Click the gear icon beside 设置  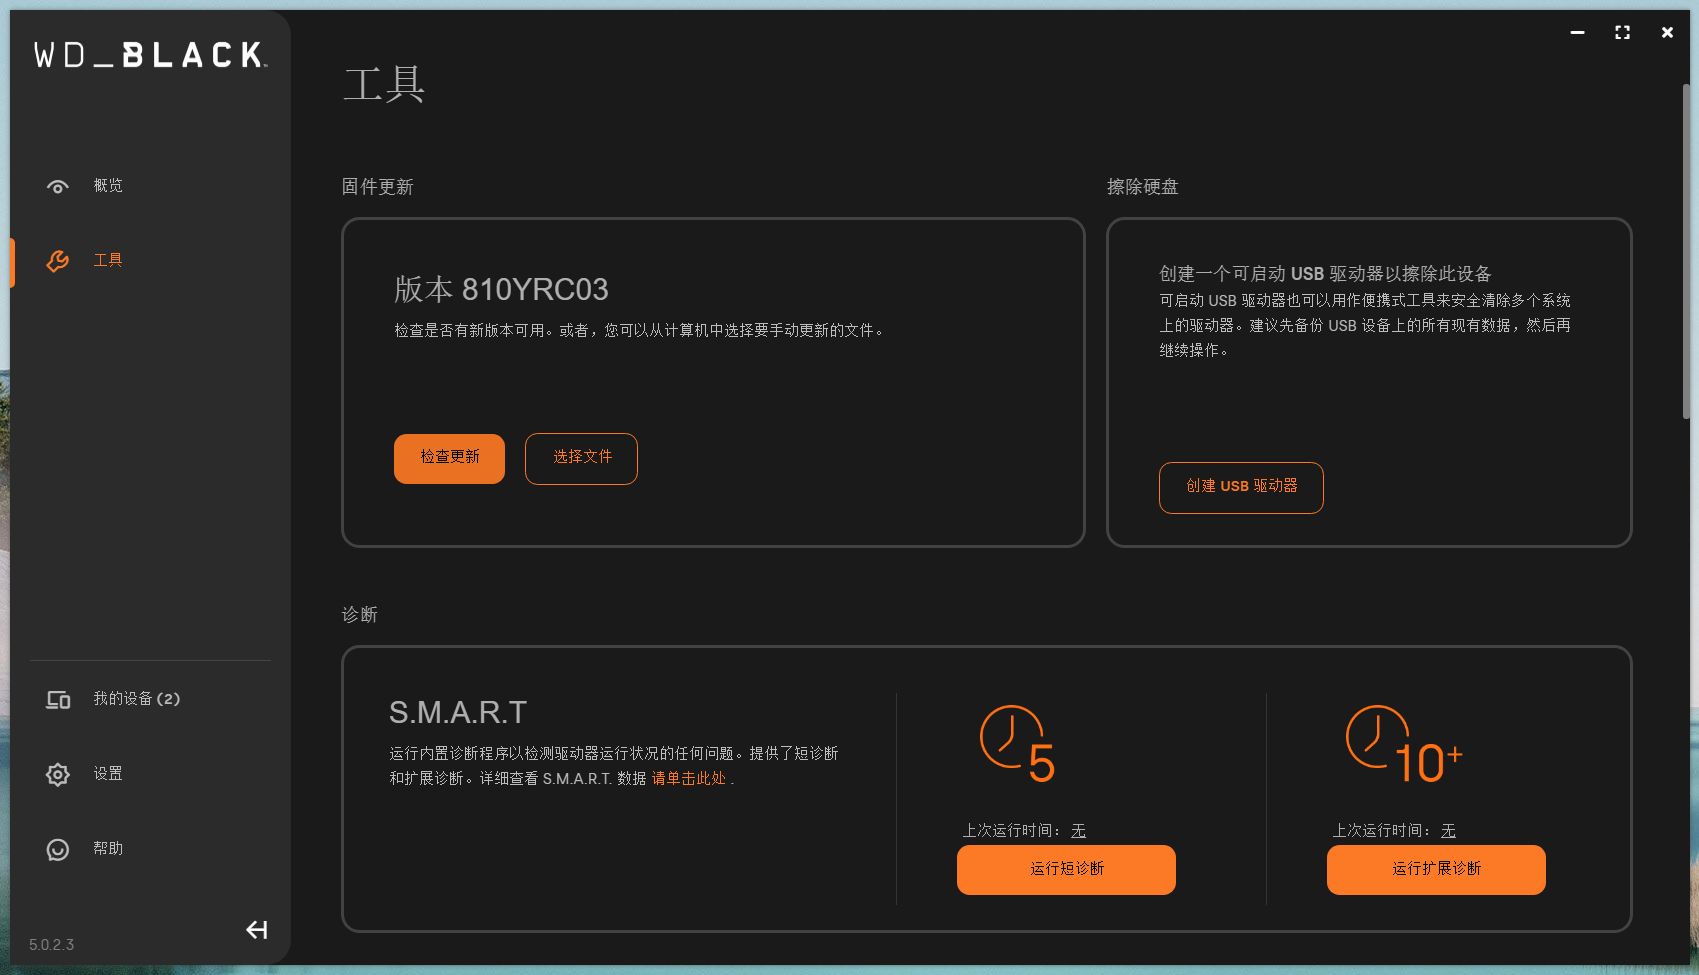(58, 774)
